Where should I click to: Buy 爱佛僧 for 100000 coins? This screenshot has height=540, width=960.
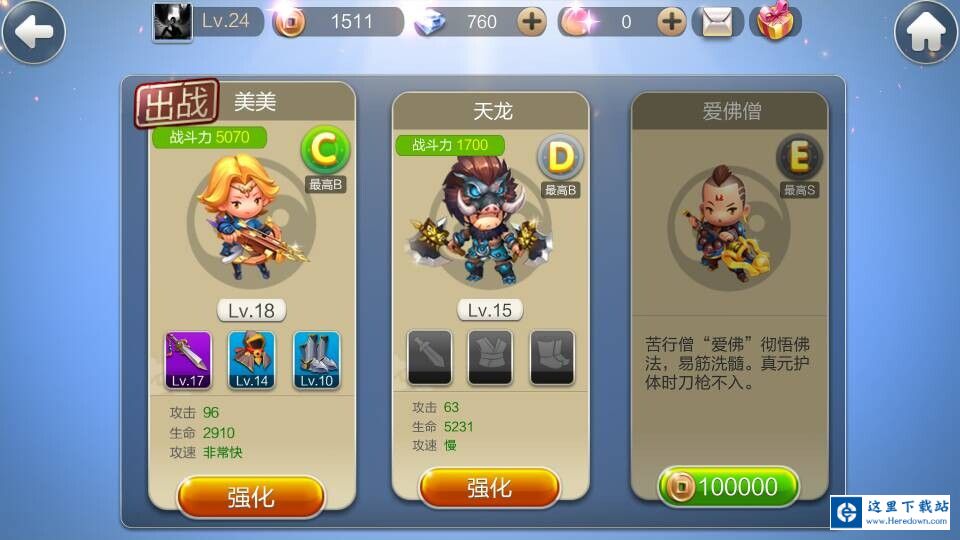728,487
